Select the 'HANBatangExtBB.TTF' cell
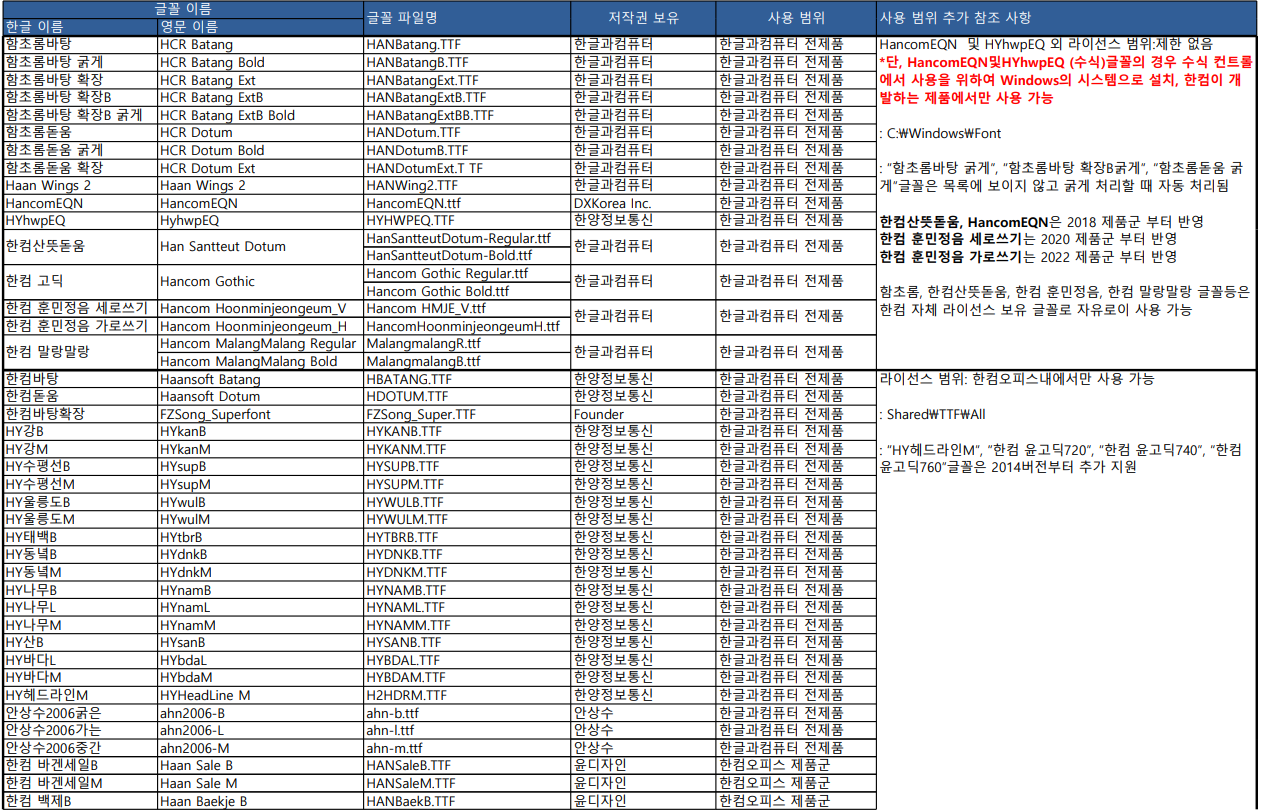 [467, 115]
